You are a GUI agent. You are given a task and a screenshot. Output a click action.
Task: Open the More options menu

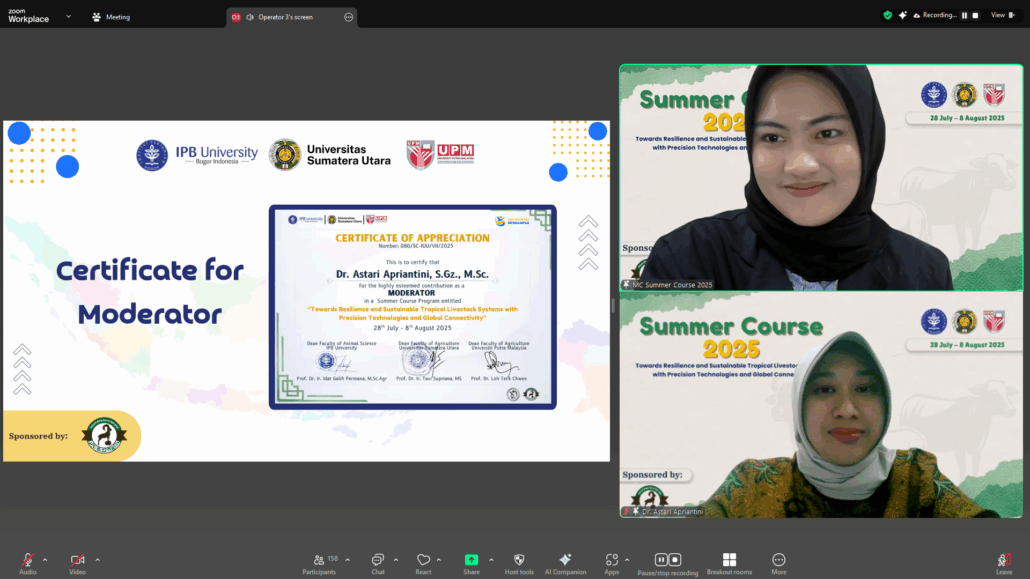(779, 560)
